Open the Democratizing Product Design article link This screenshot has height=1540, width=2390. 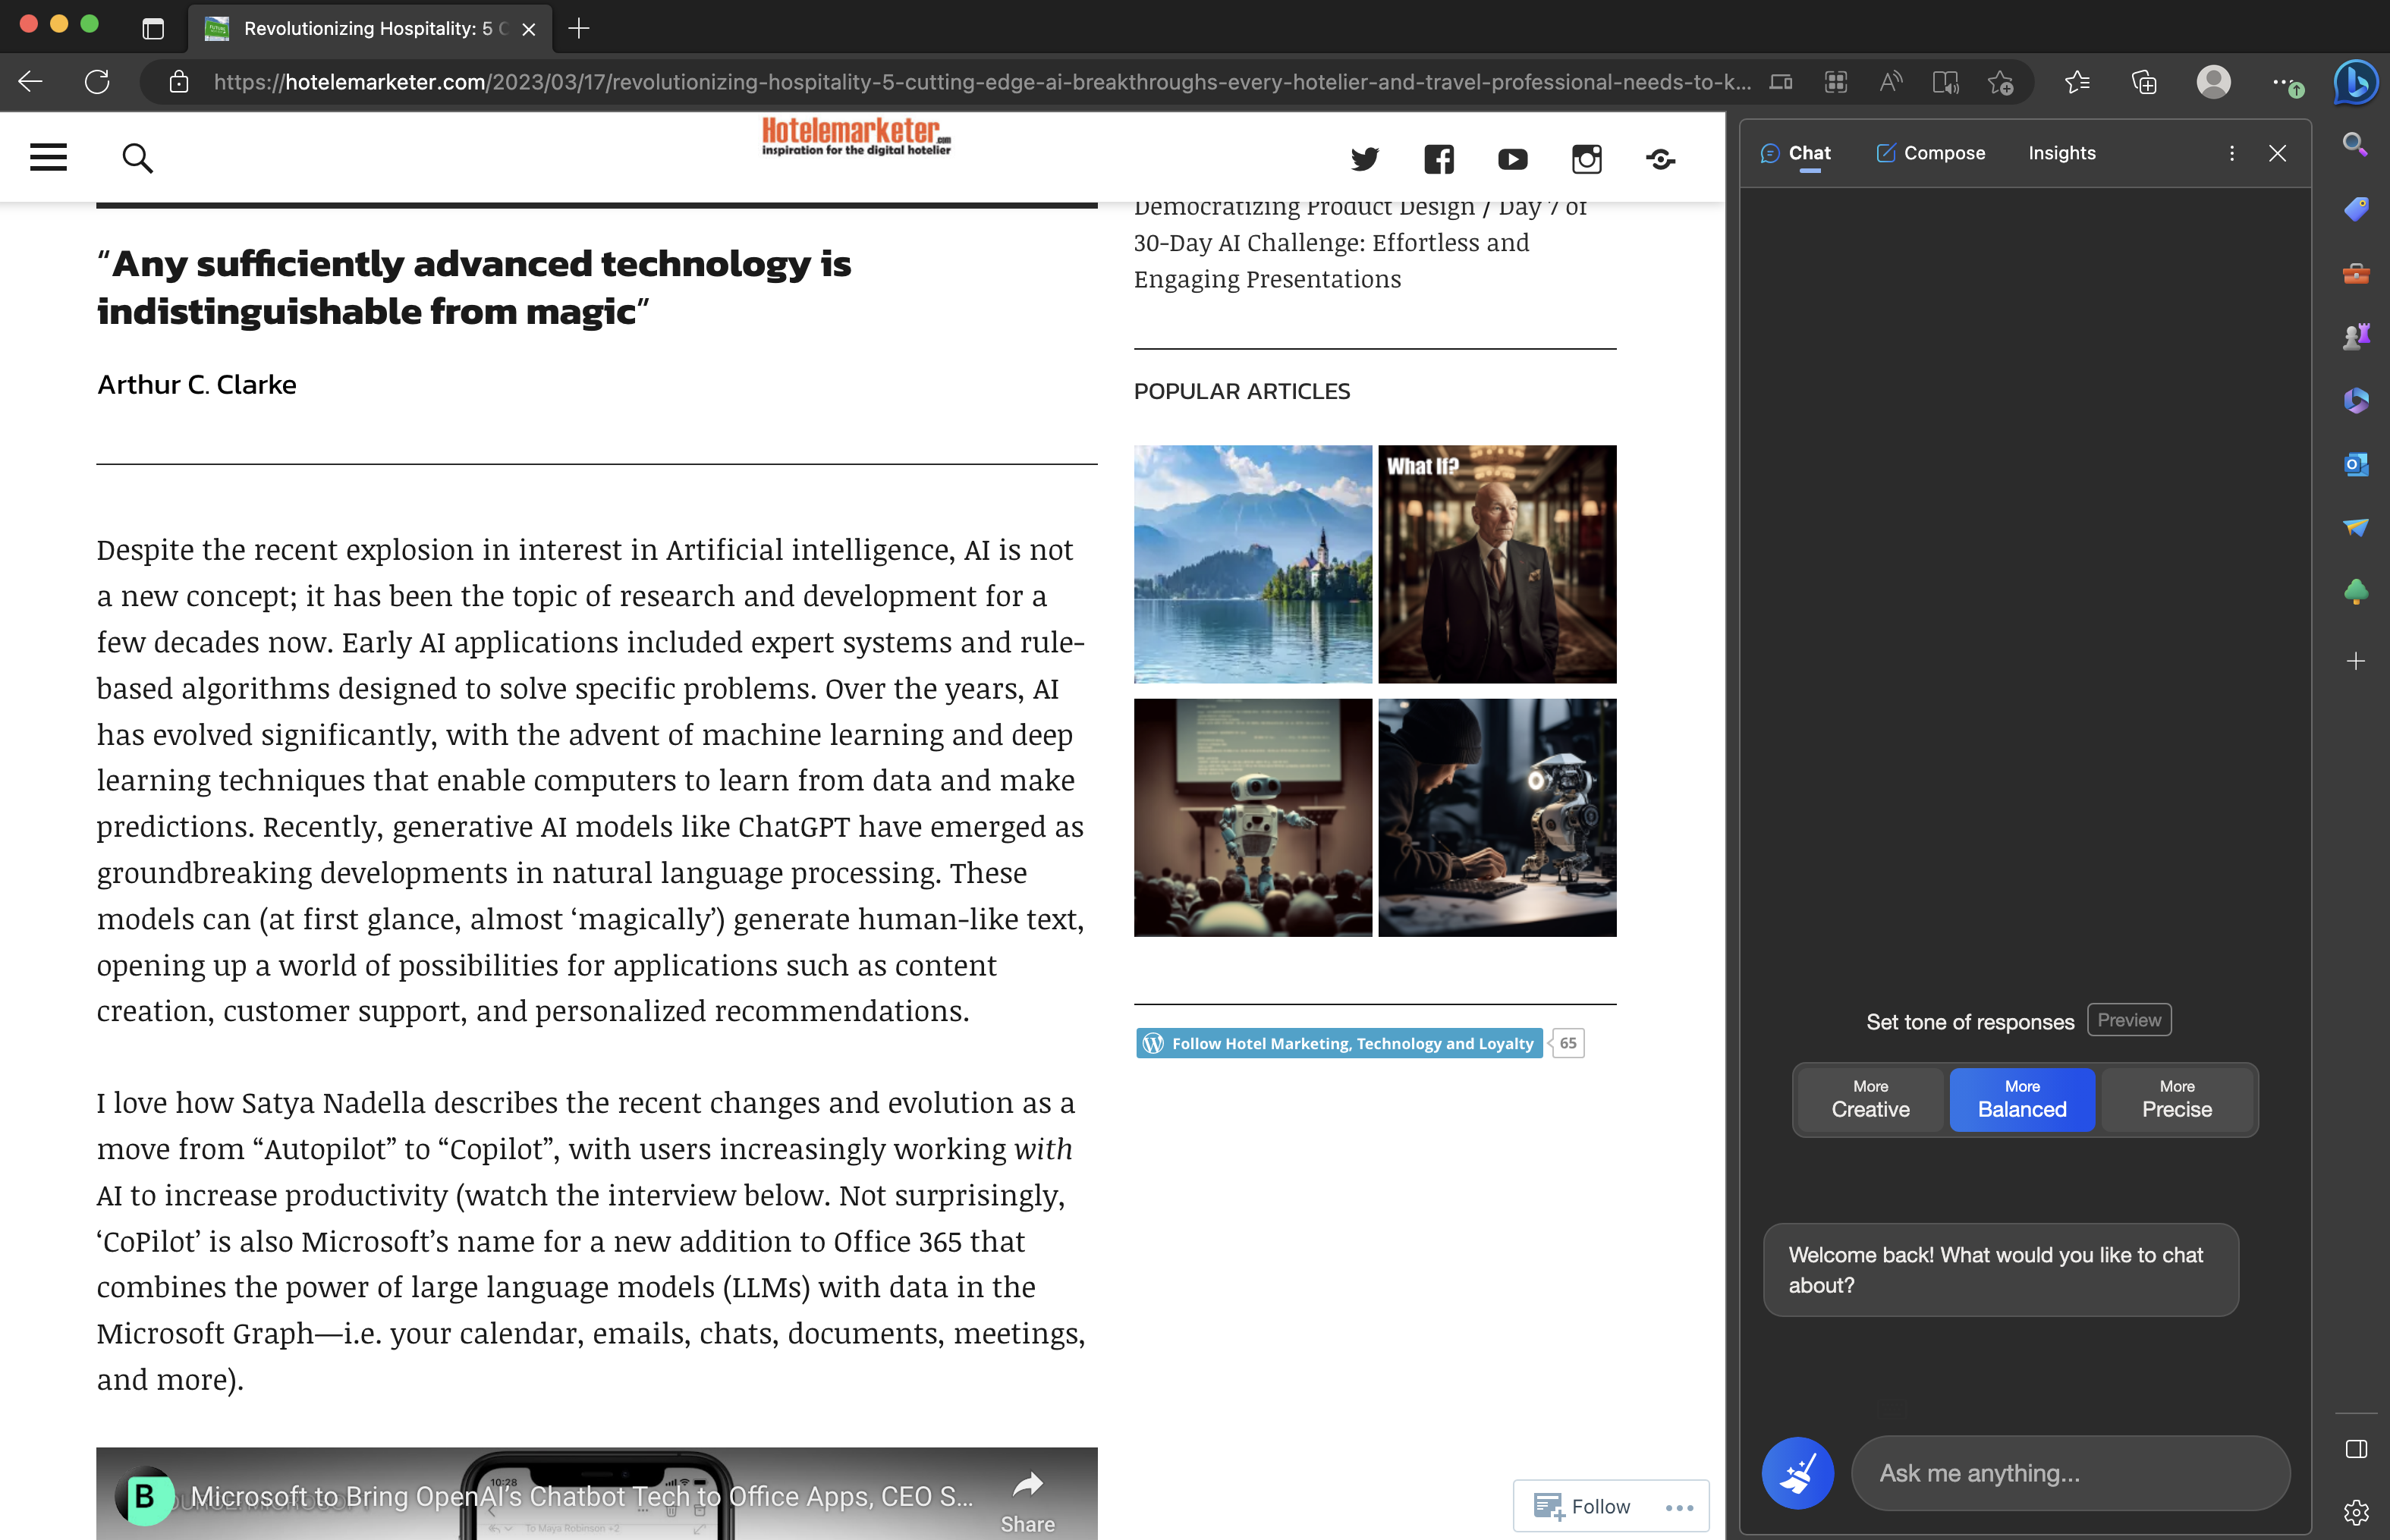(1360, 242)
